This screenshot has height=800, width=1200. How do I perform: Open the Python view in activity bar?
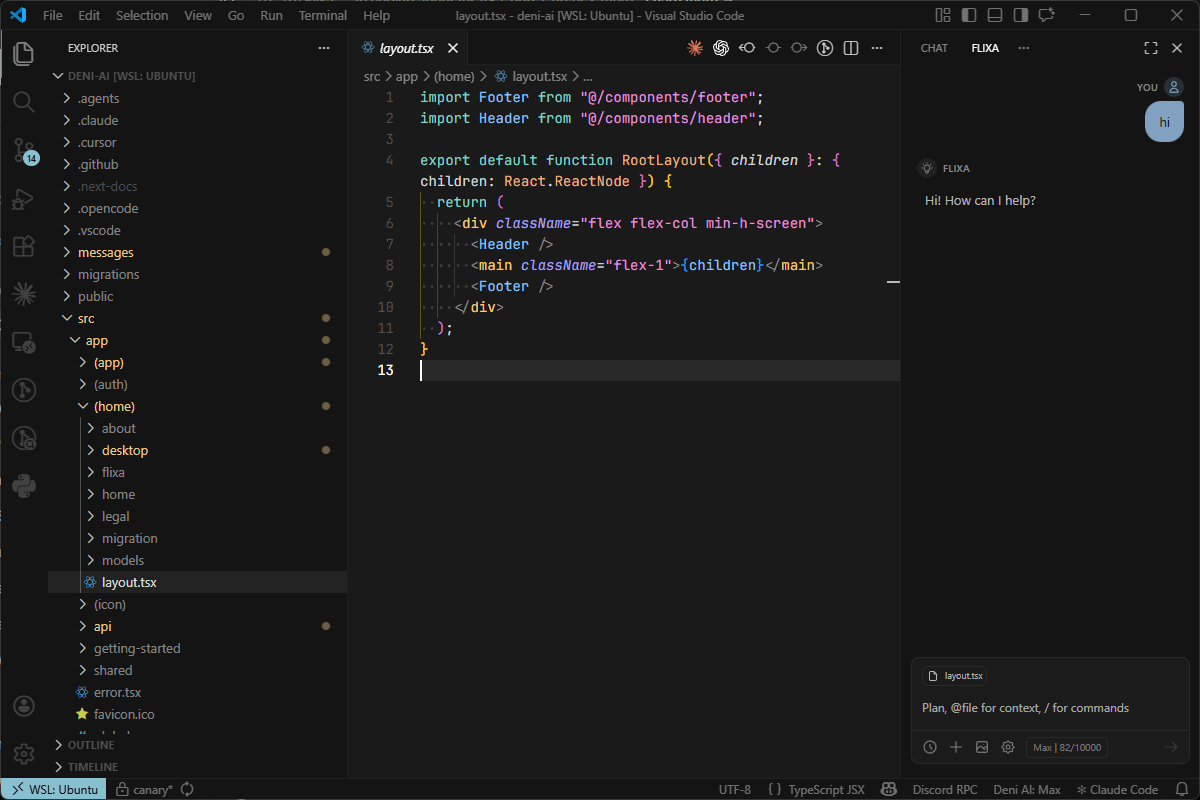point(24,486)
